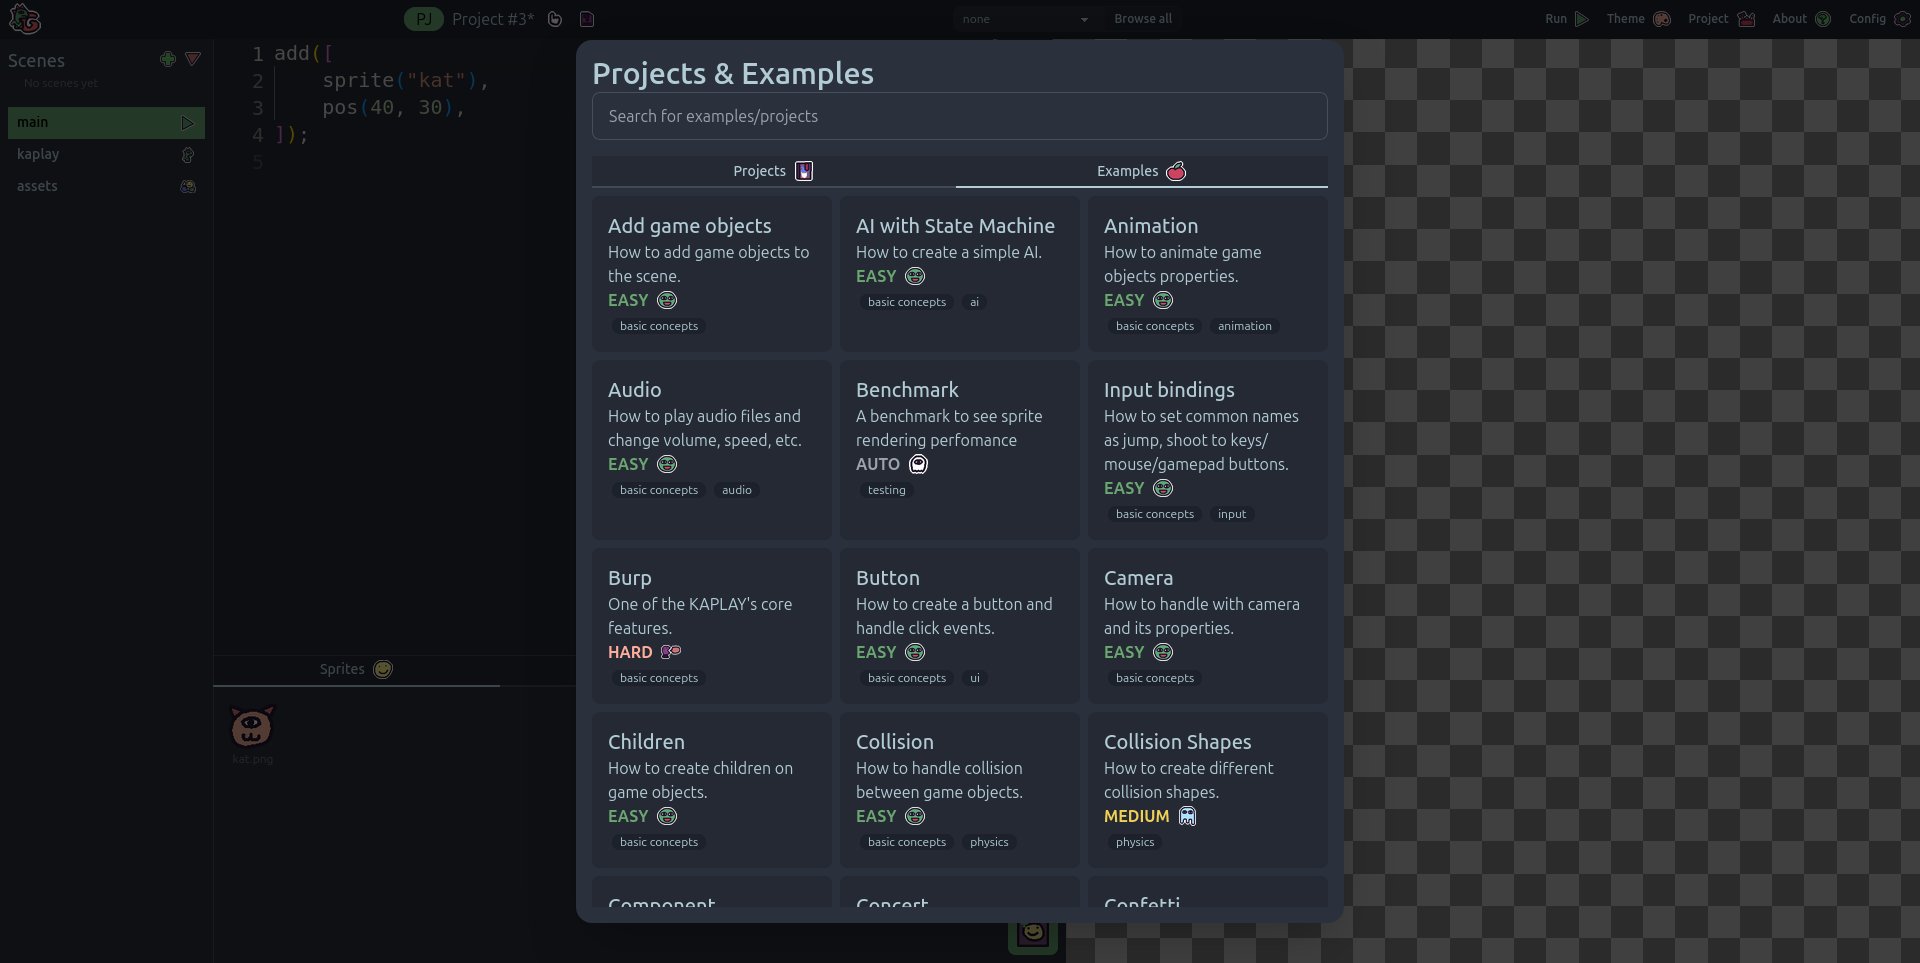
Task: Click the purple file icon next to the project title
Action: pos(587,19)
